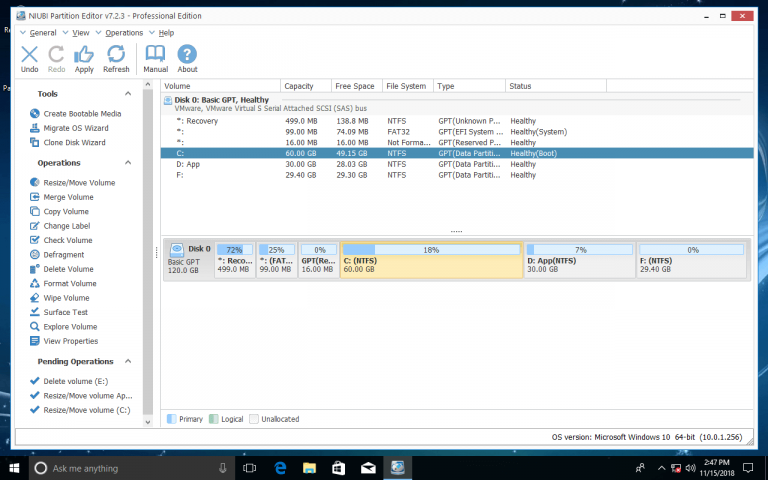Choose Format Volume operation
The image size is (768, 480).
click(x=63, y=284)
